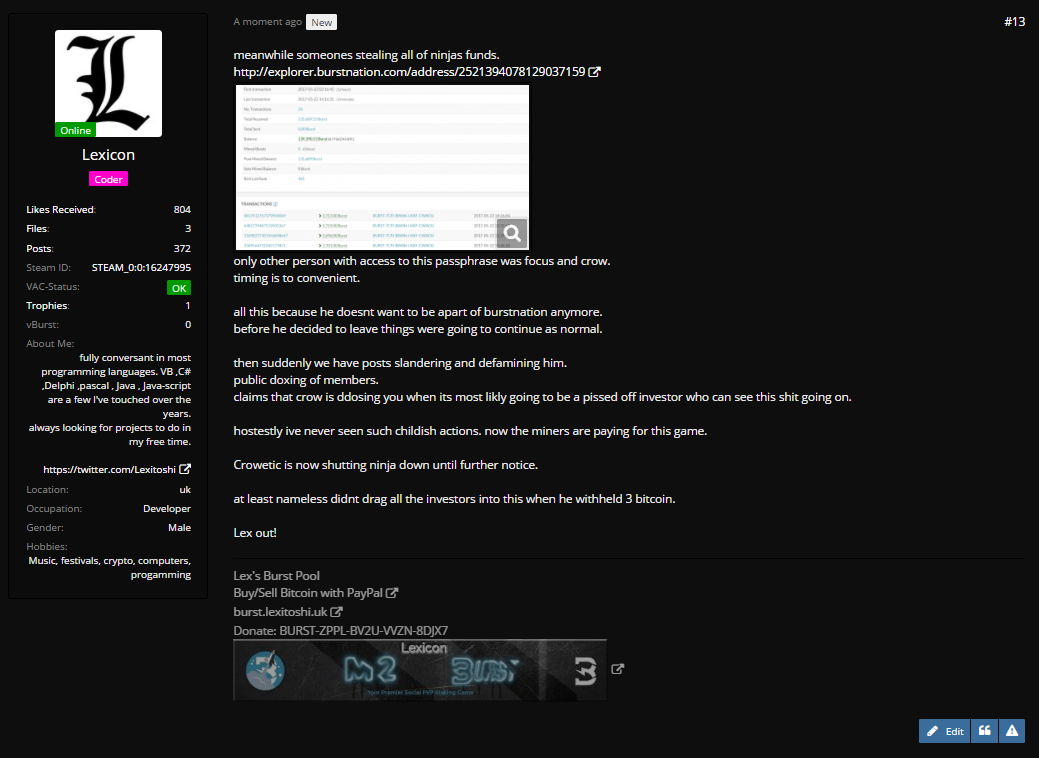Click external-link icon after PayPal link
Screen dimensions: 1039x758
[392, 592]
